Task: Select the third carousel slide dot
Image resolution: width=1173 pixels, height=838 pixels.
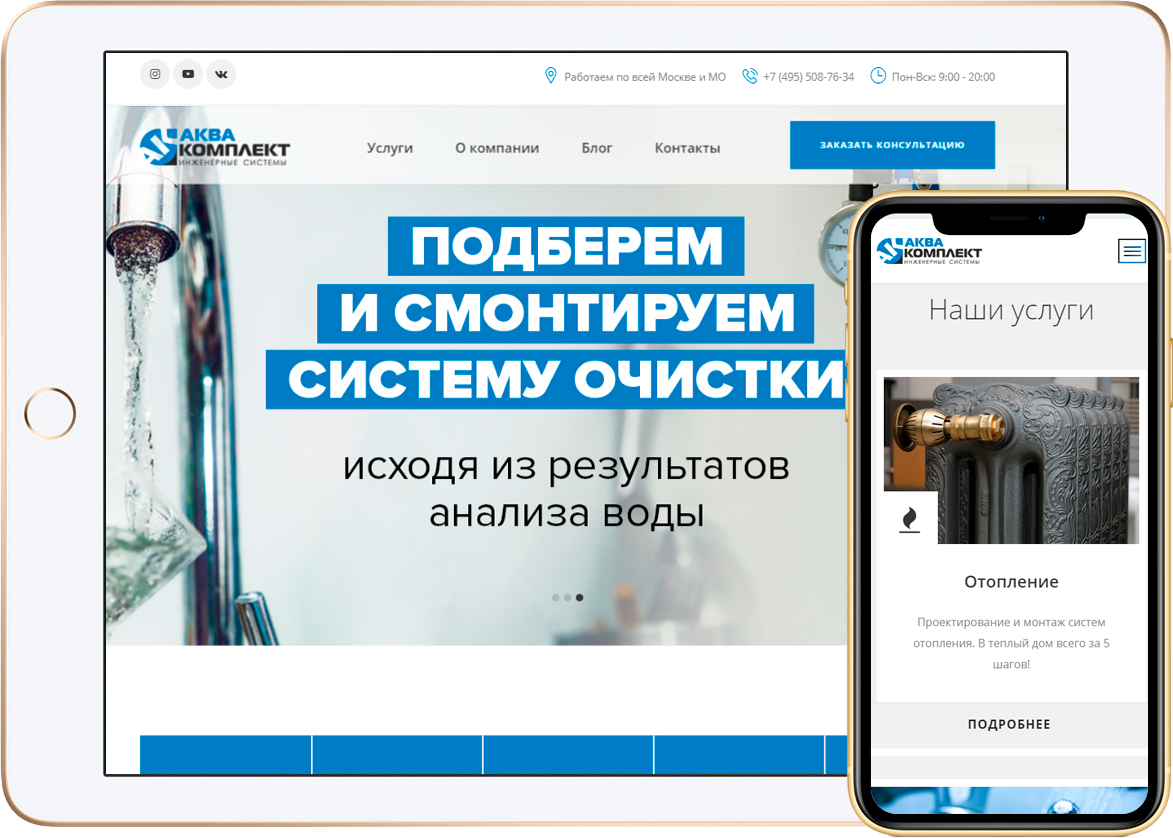Action: coord(580,598)
